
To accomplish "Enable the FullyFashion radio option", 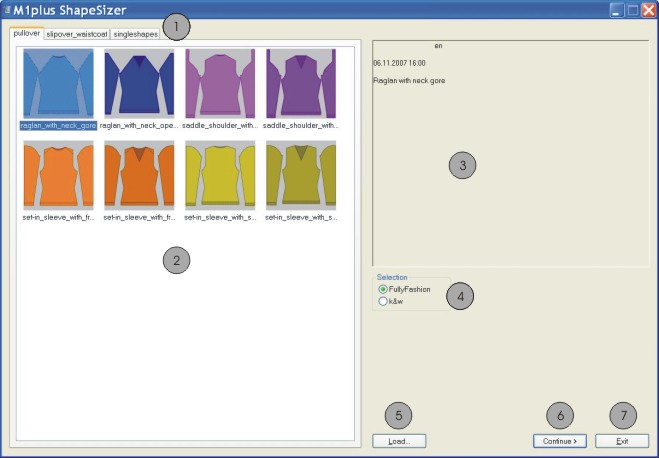I will point(383,289).
